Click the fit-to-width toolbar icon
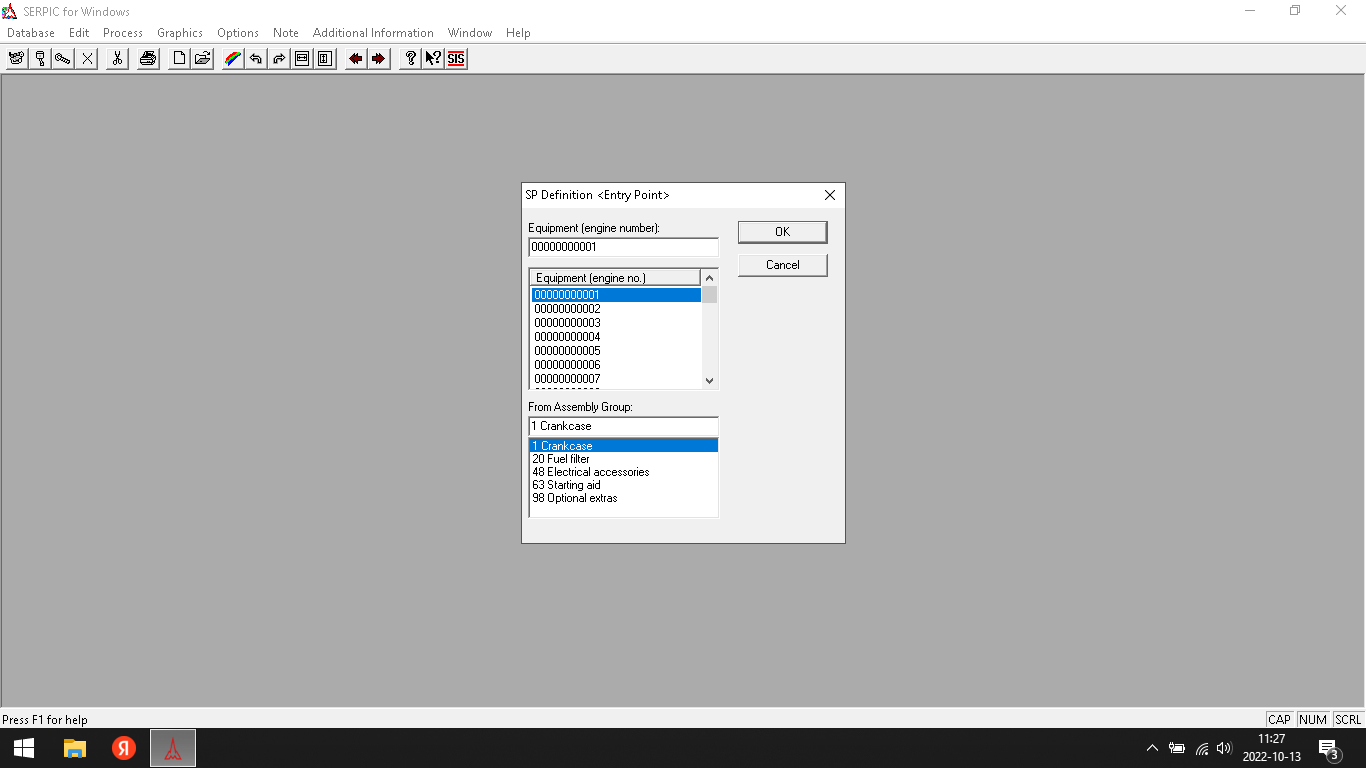This screenshot has height=768, width=1366. (x=302, y=59)
